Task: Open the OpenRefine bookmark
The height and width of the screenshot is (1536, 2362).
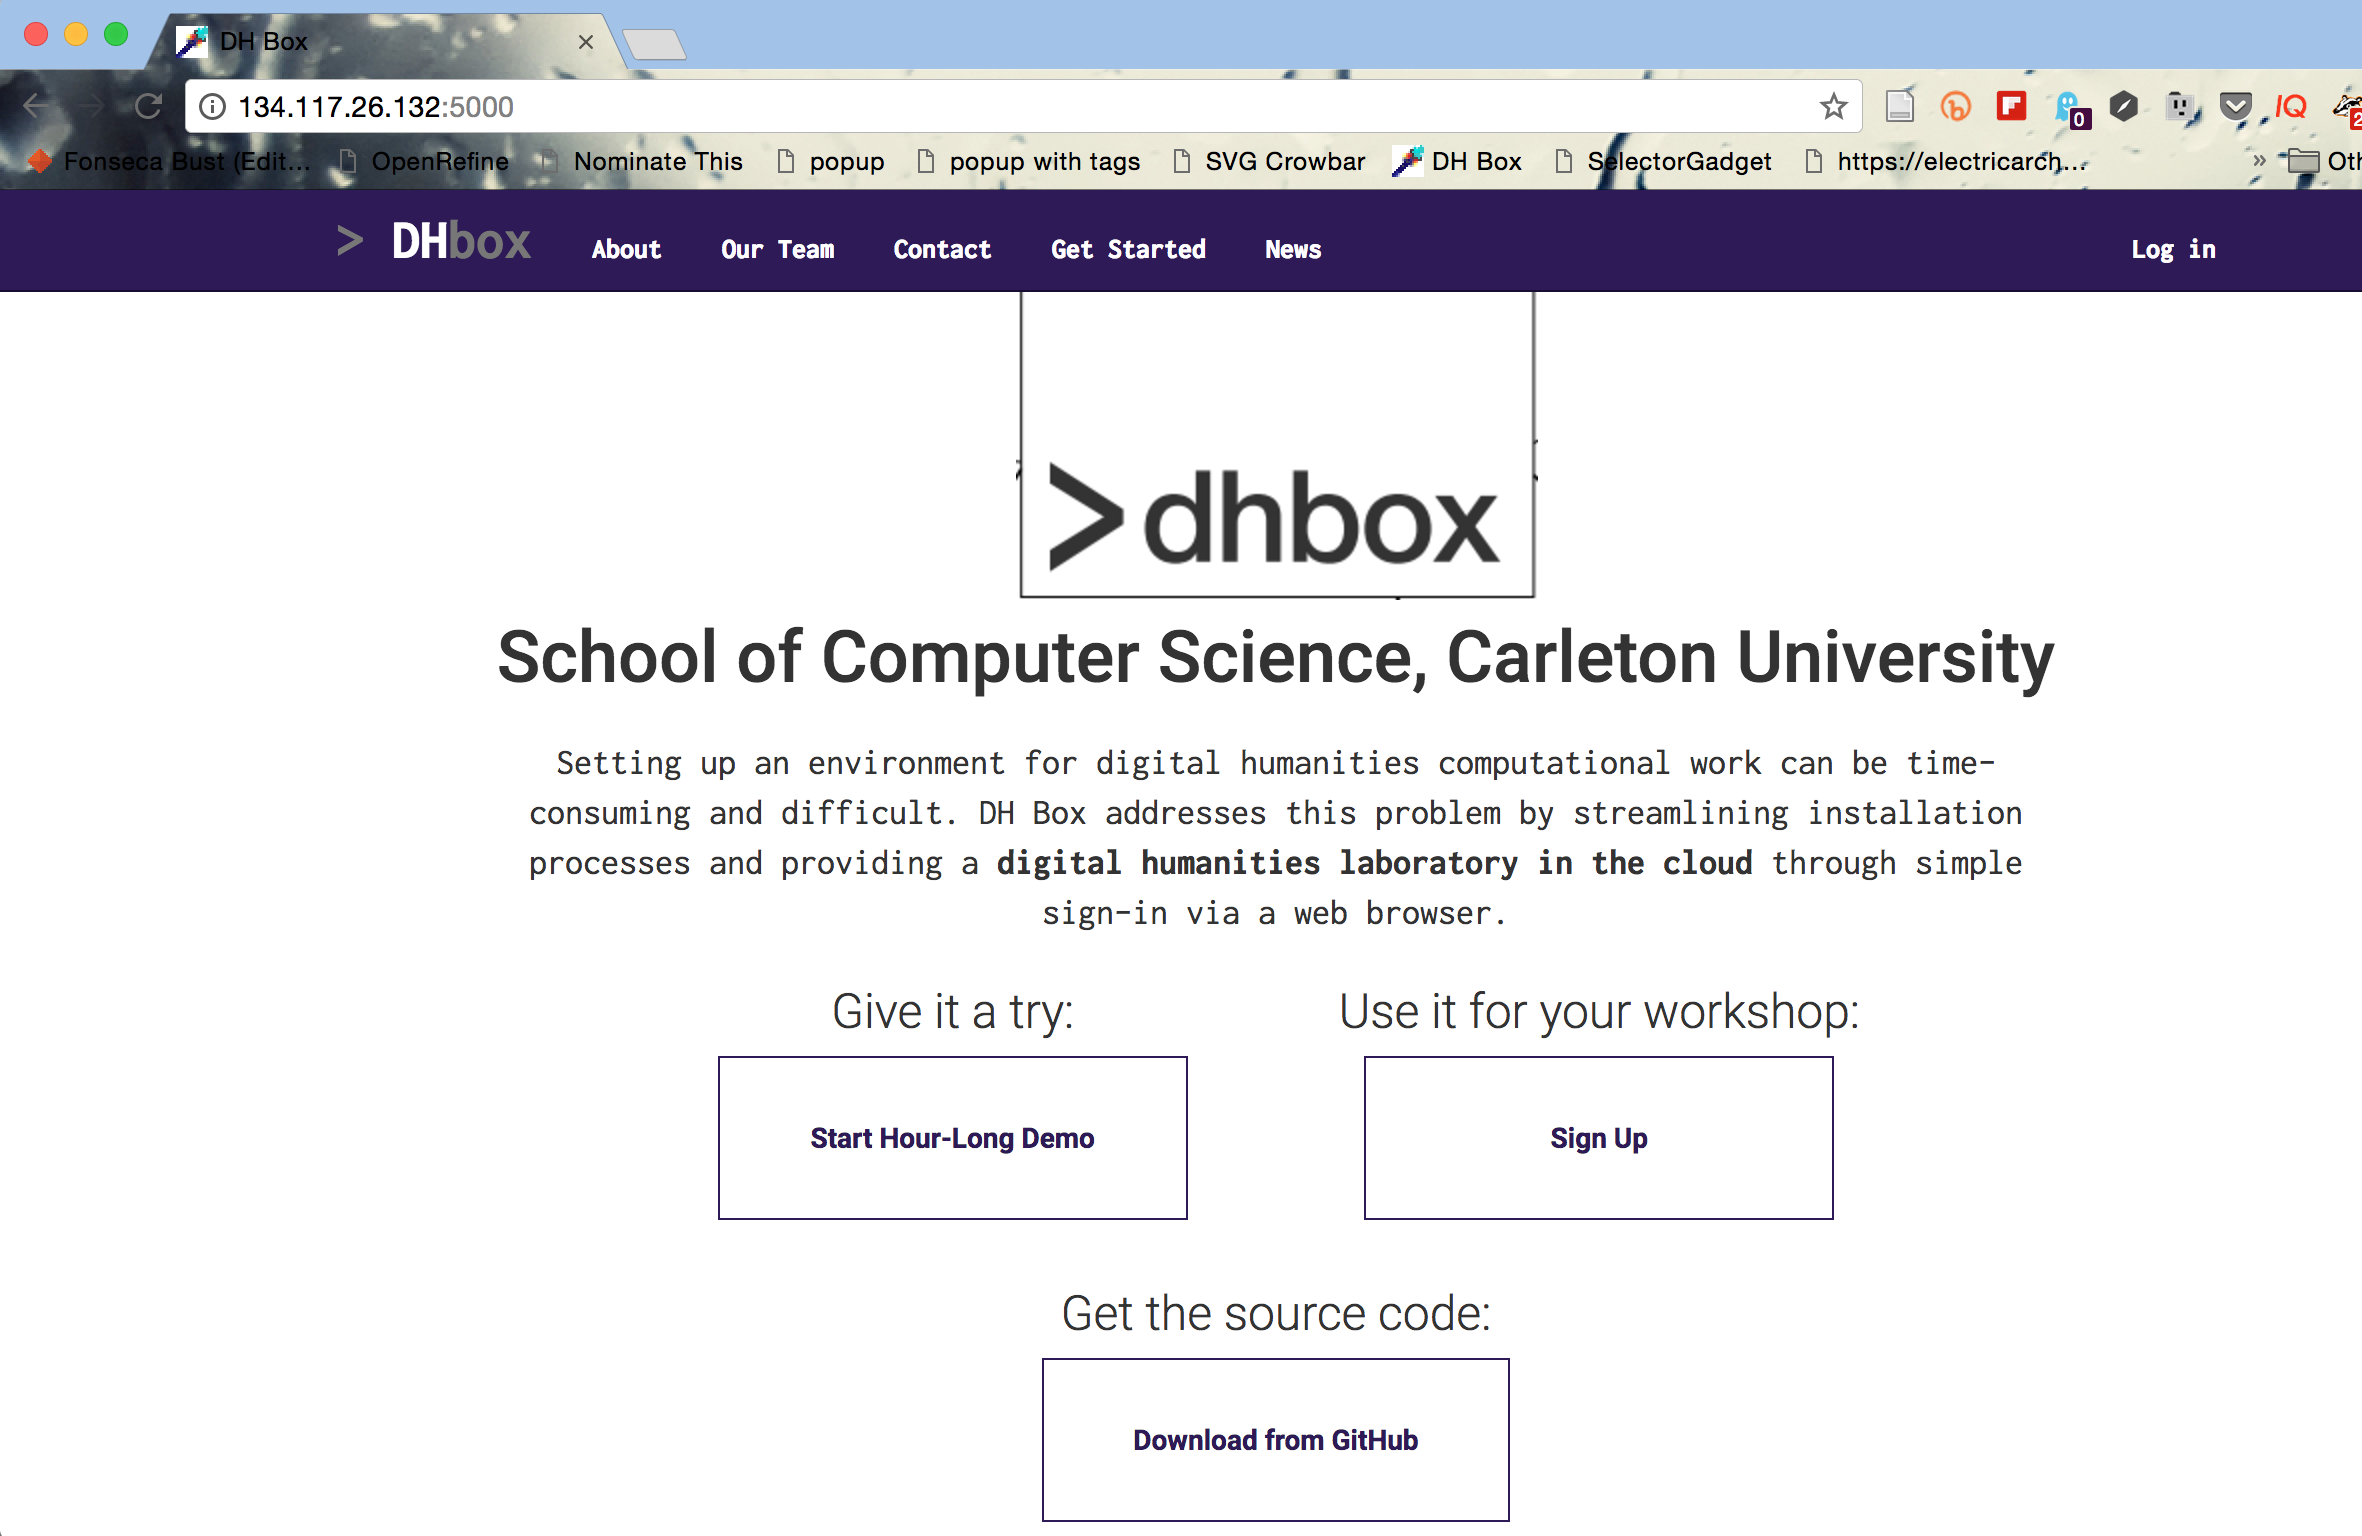Action: point(424,161)
